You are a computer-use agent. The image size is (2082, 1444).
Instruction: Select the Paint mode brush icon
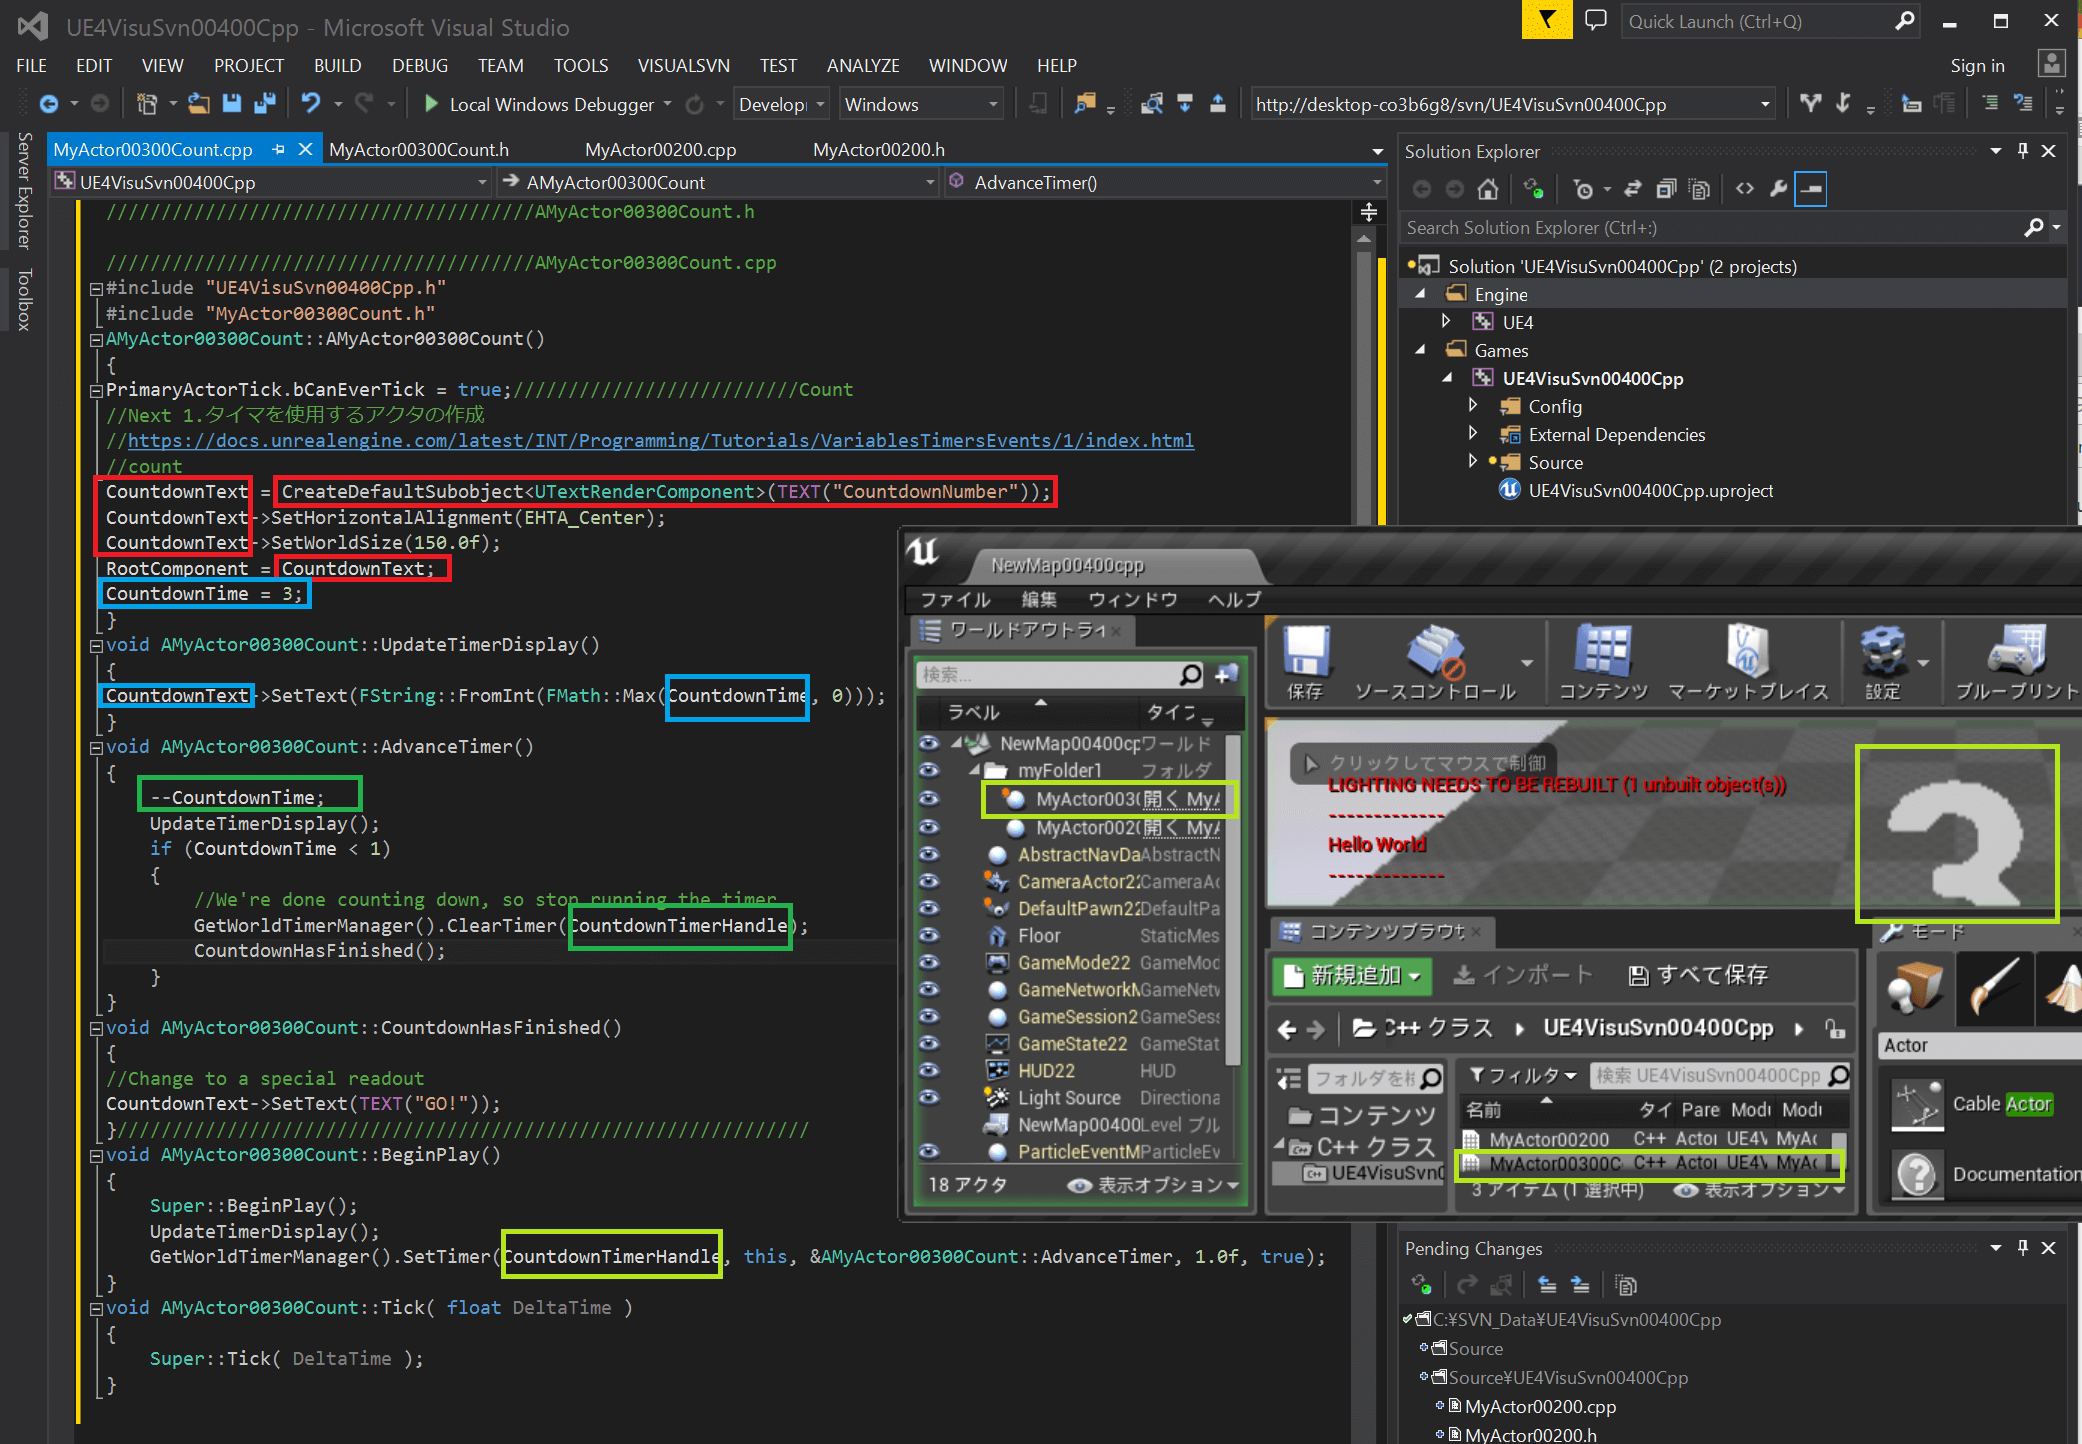tap(1993, 988)
